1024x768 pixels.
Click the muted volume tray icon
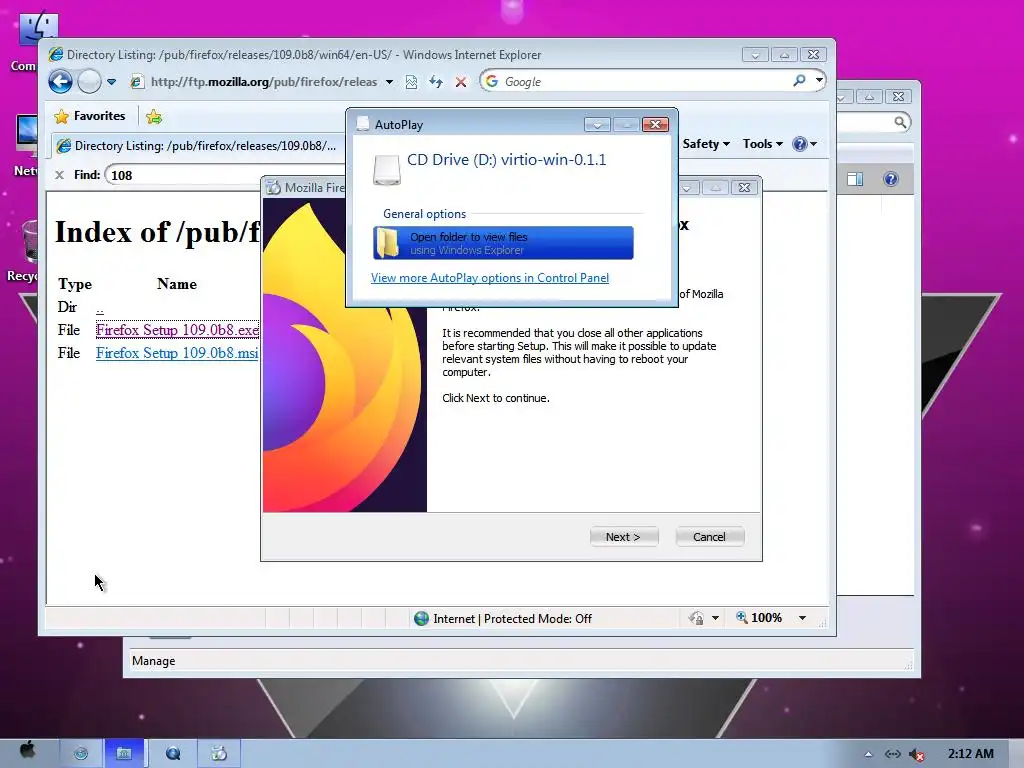coord(917,755)
